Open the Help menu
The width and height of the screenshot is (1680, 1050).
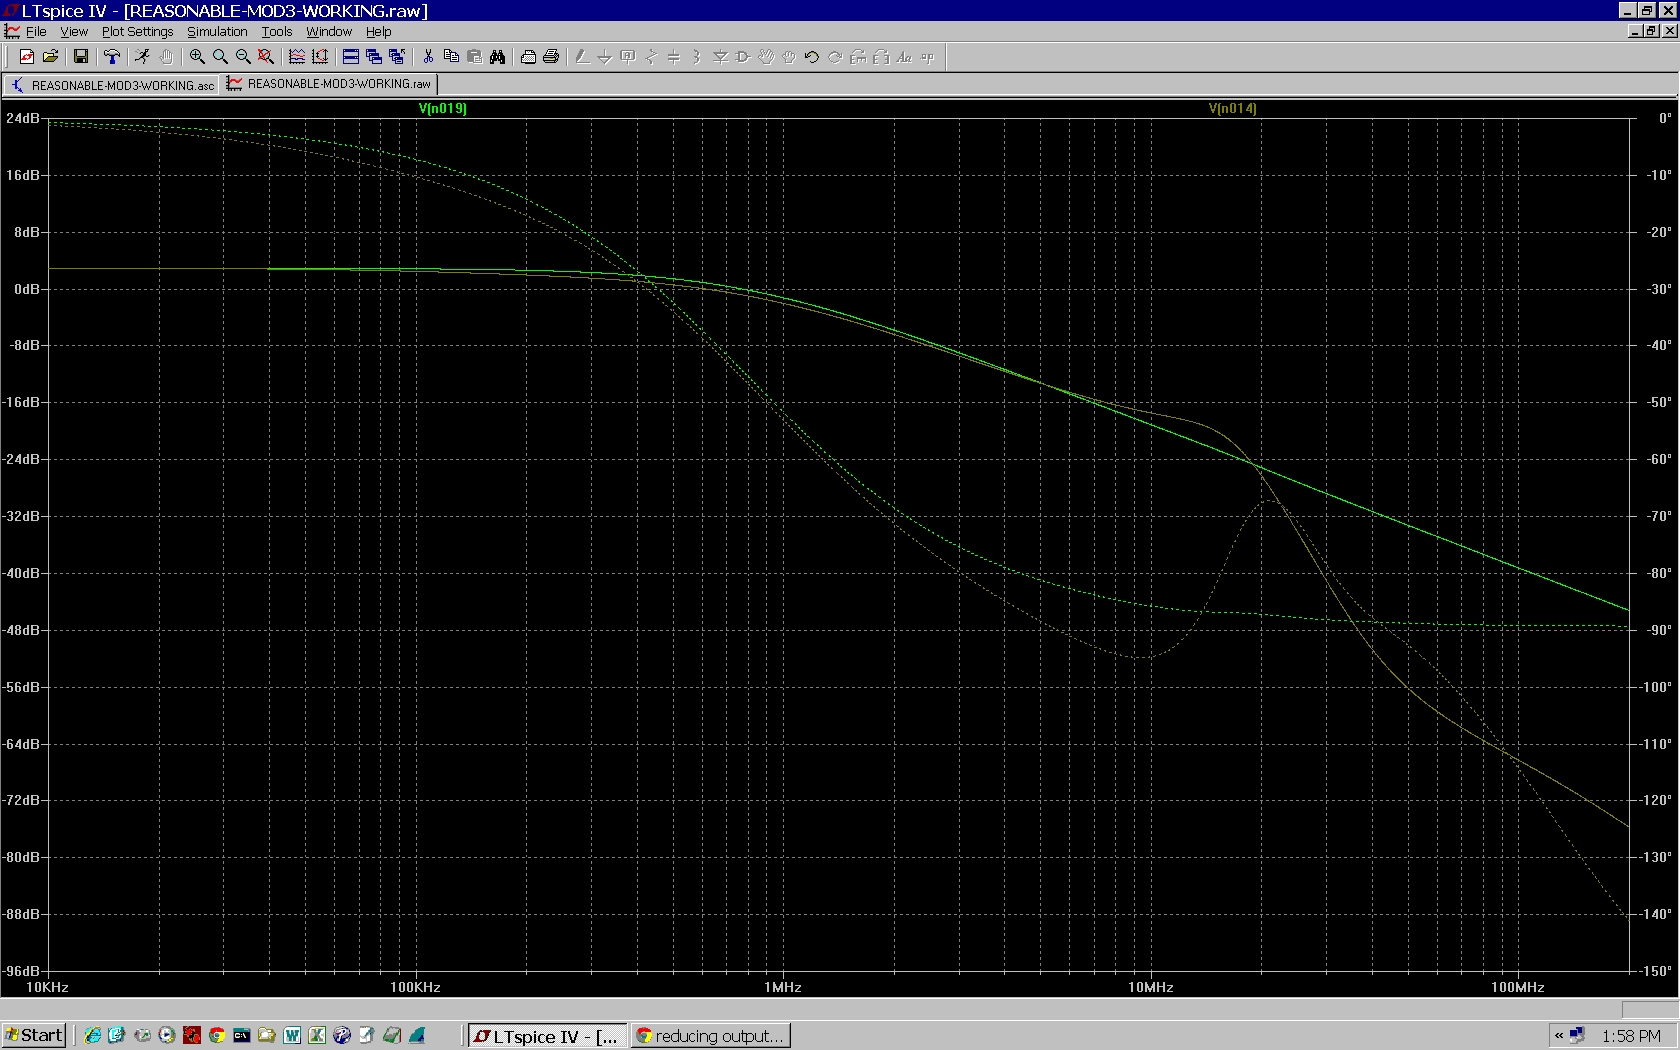378,31
